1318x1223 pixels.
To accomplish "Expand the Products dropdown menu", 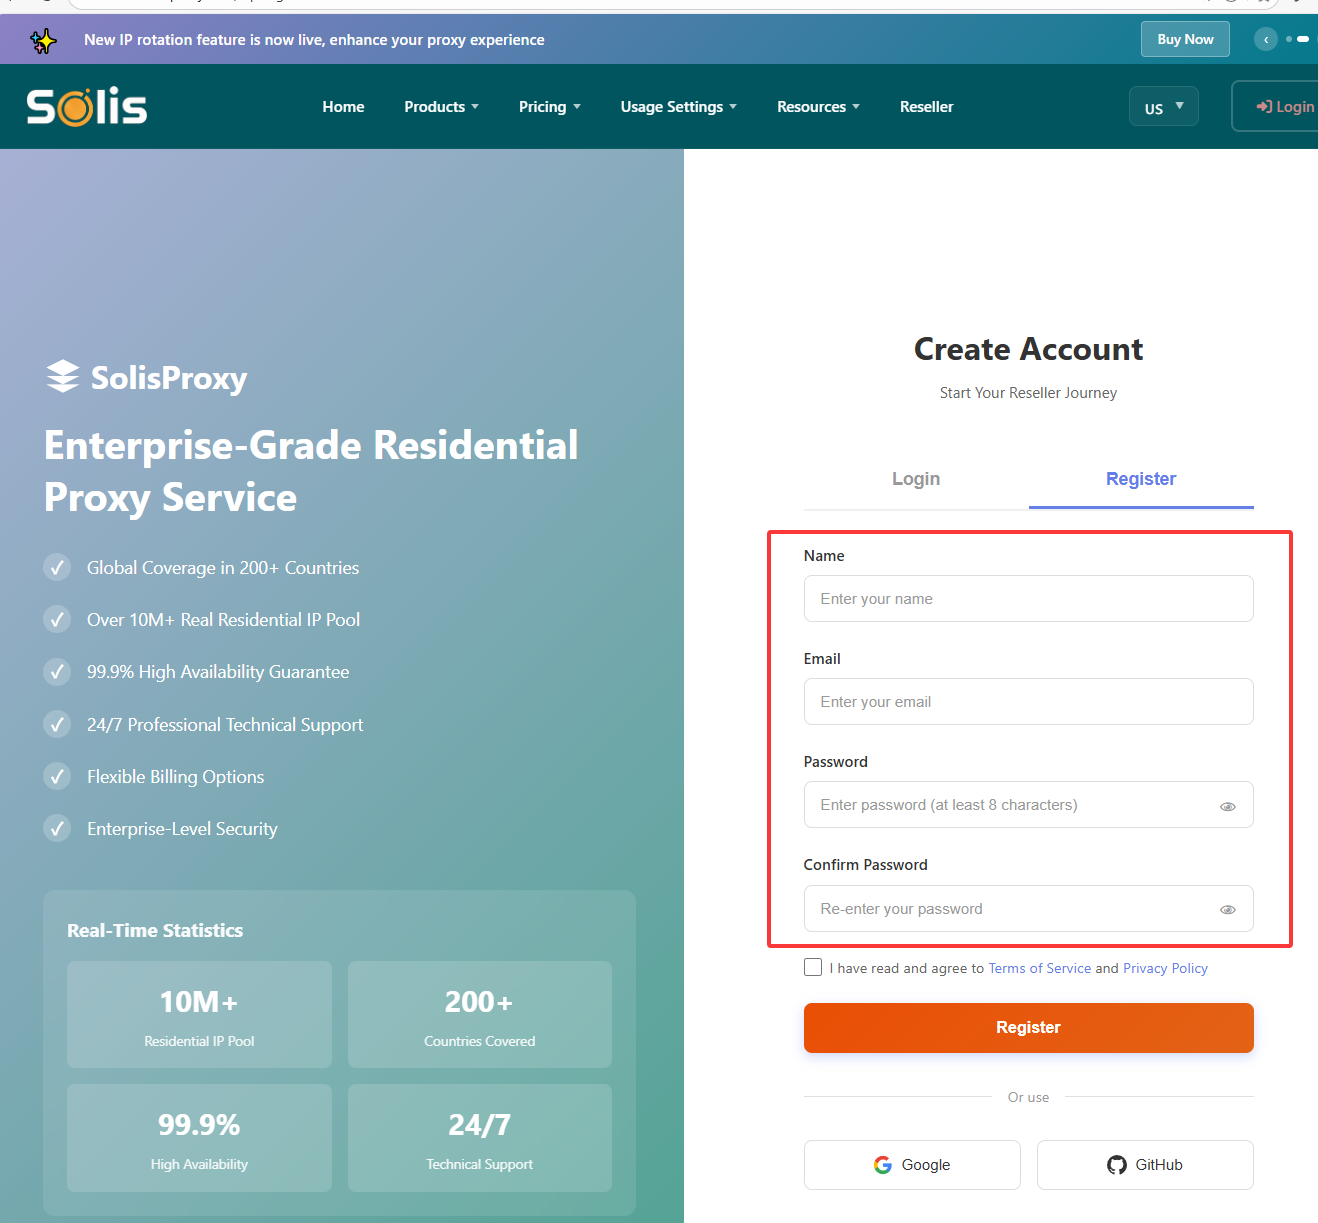I will 441,107.
